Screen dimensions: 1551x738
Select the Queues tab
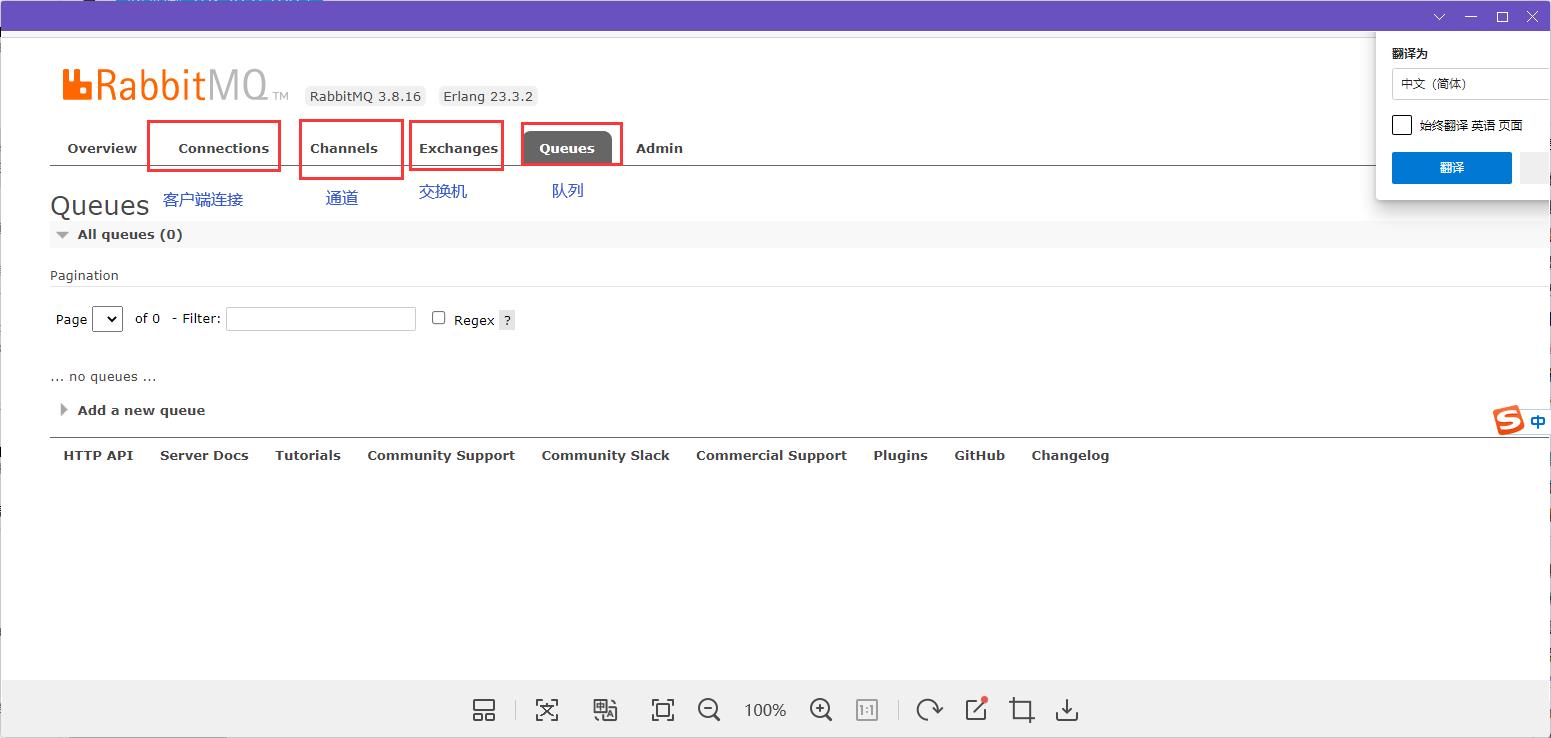pos(567,148)
